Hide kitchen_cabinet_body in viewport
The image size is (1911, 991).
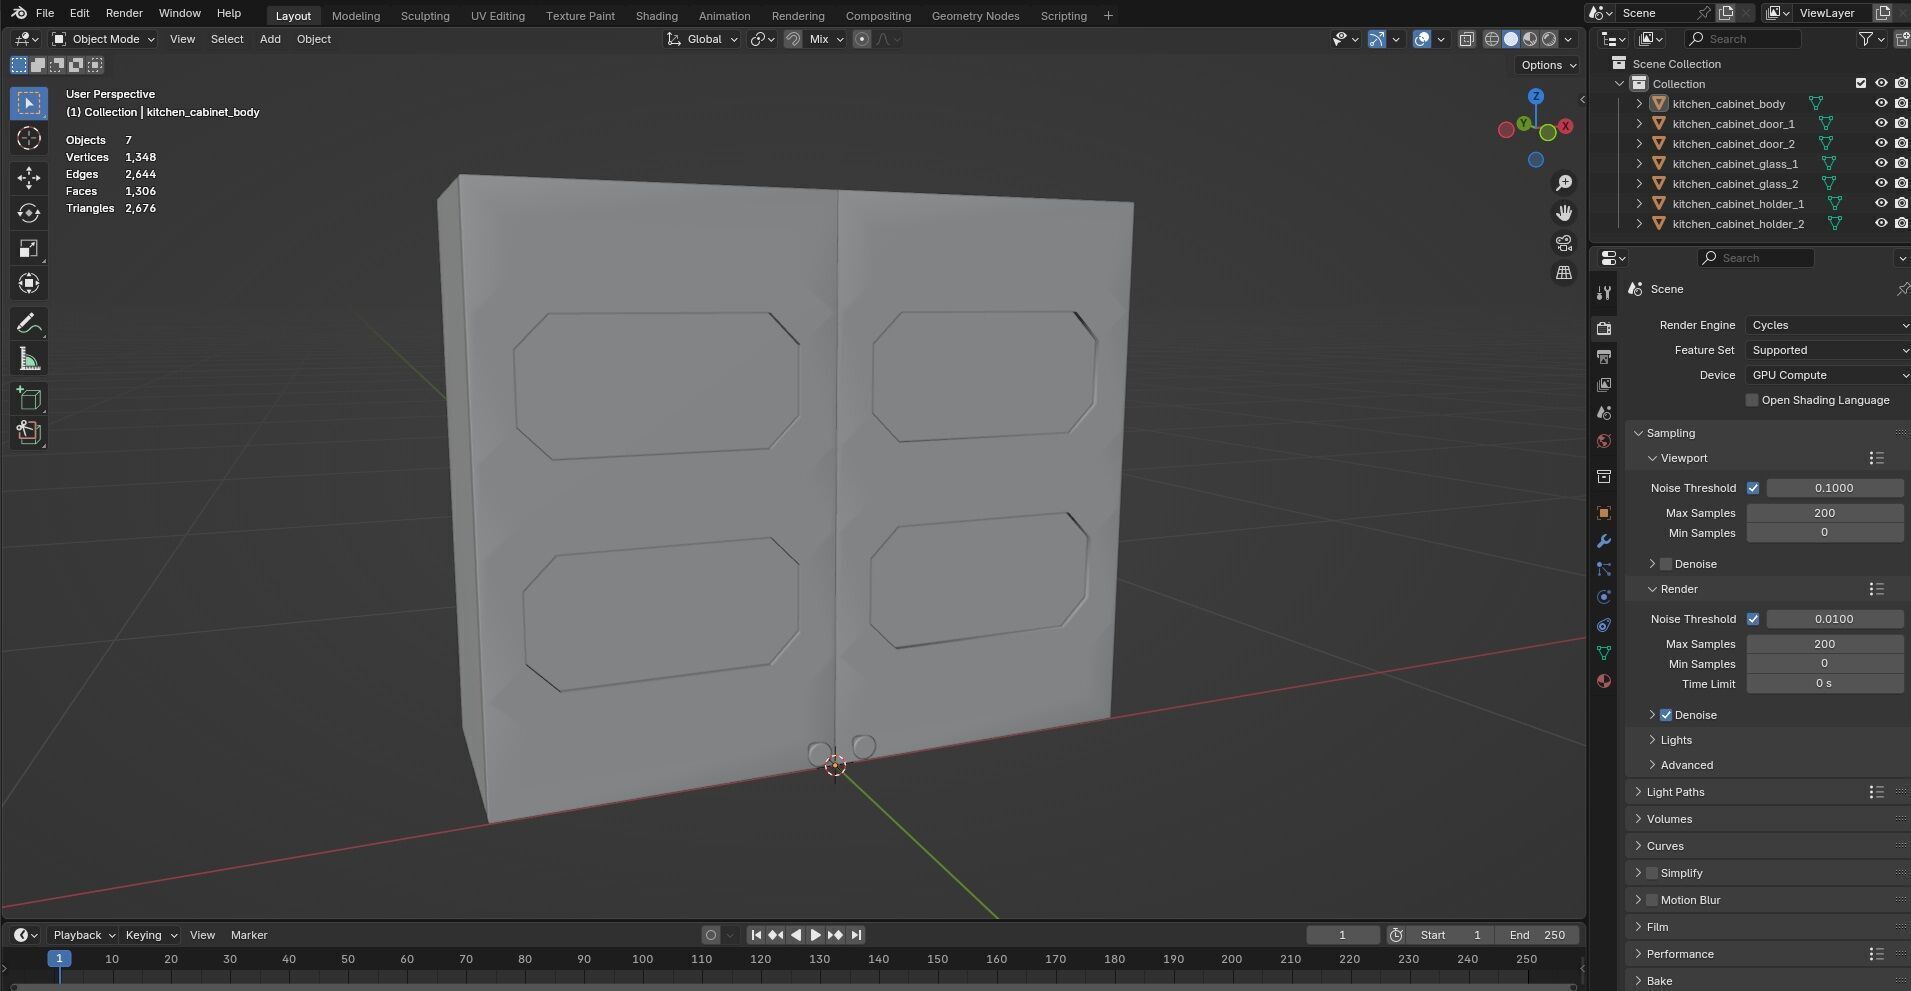(x=1881, y=103)
